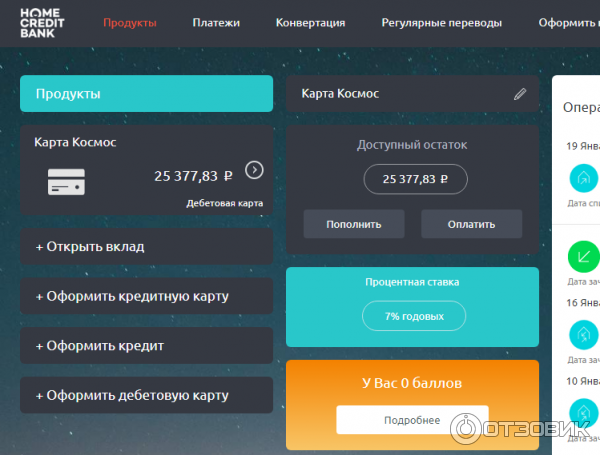Open the Продукты menu tab
This screenshot has height=455, width=600.
[130, 22]
